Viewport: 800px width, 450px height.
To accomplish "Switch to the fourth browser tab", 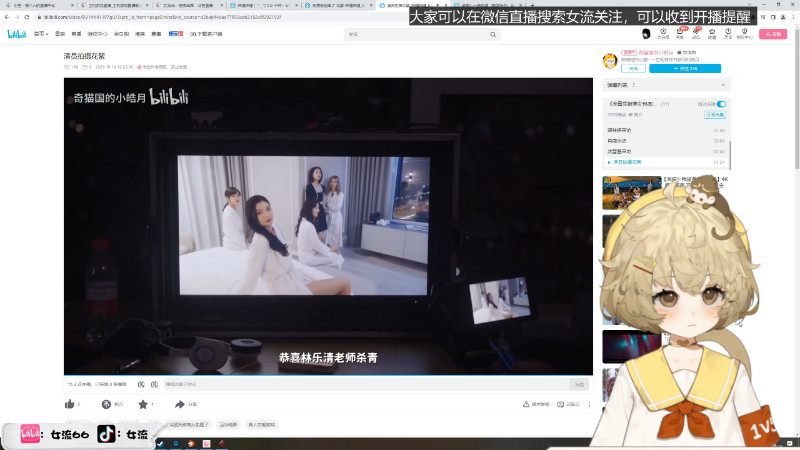I will coord(263,5).
